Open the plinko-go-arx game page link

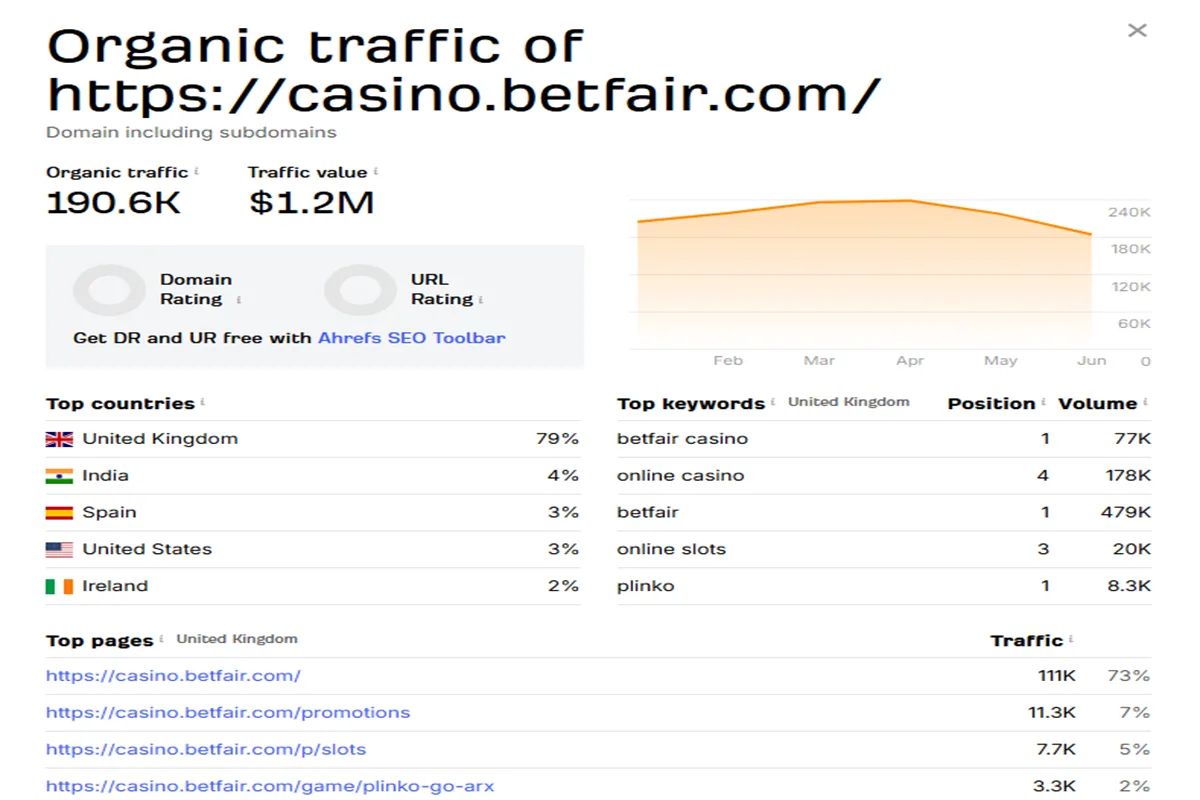[270, 786]
